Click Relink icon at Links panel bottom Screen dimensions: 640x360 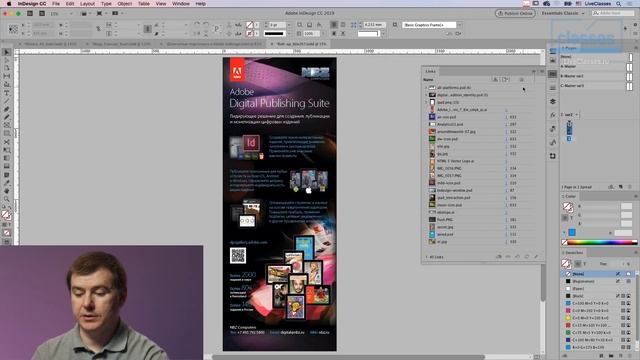pos(508,257)
